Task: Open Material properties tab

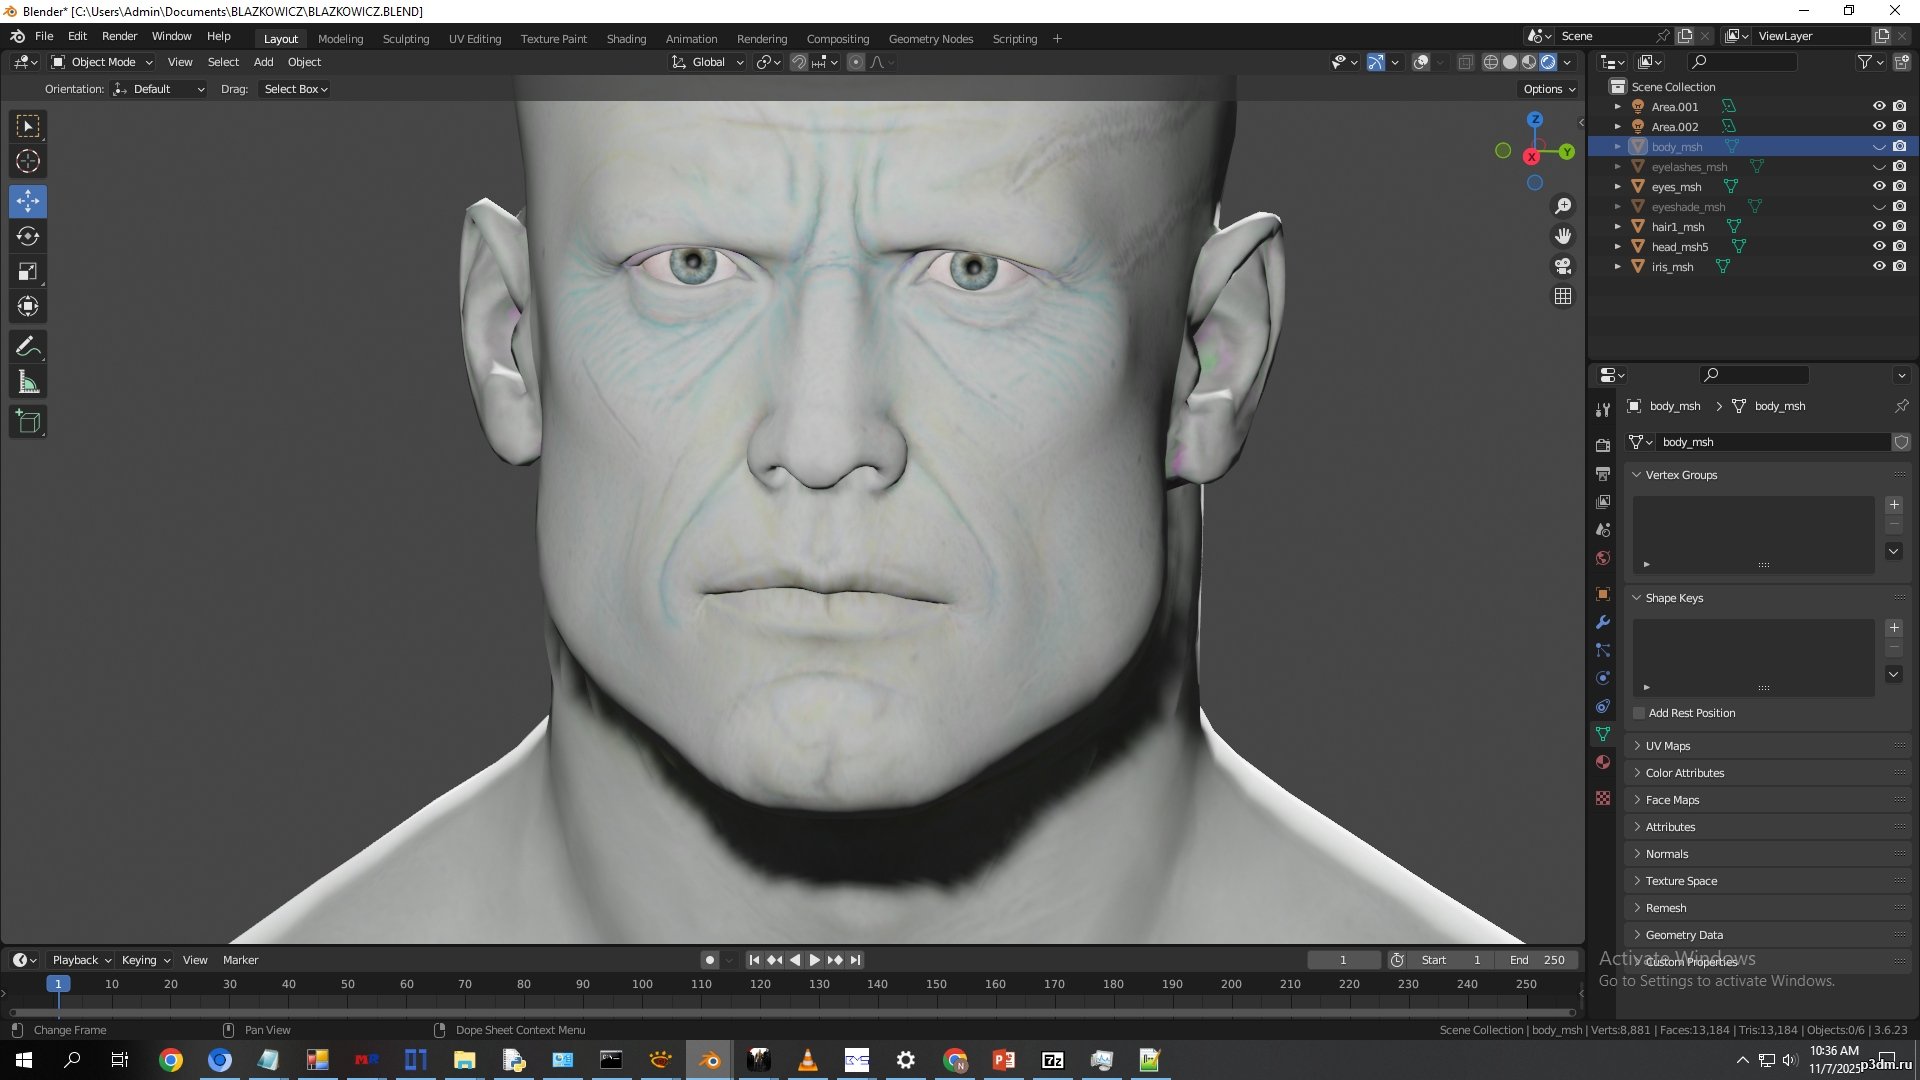Action: tap(1603, 762)
